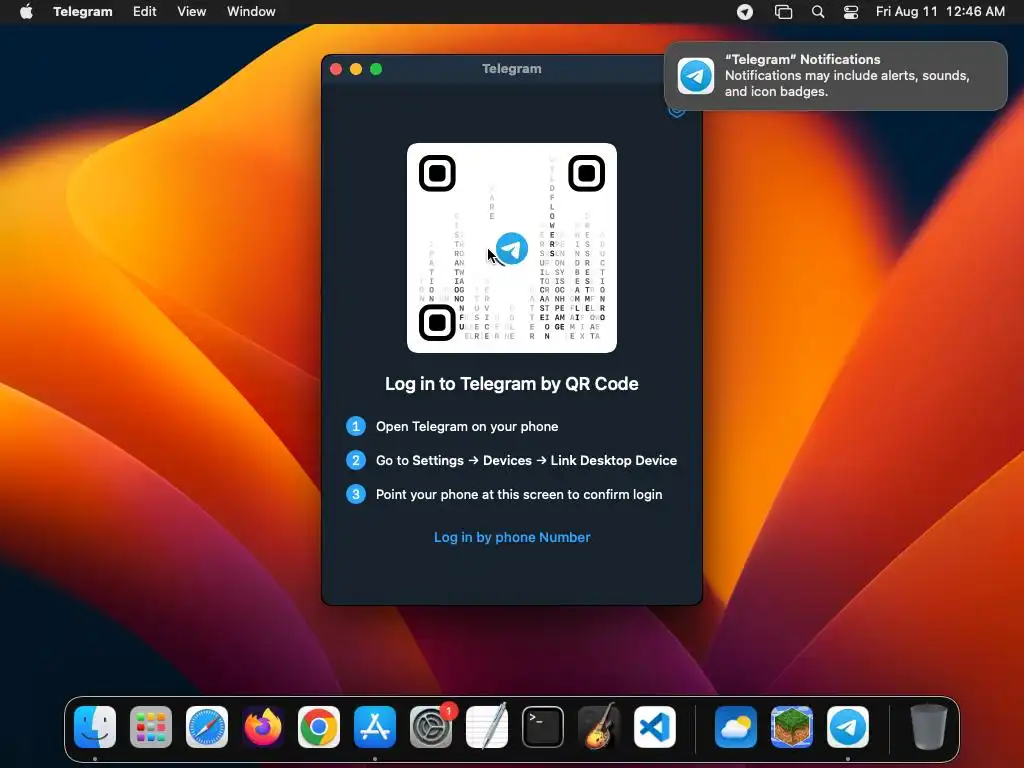Open Finder from the dock
The height and width of the screenshot is (768, 1024).
95,727
